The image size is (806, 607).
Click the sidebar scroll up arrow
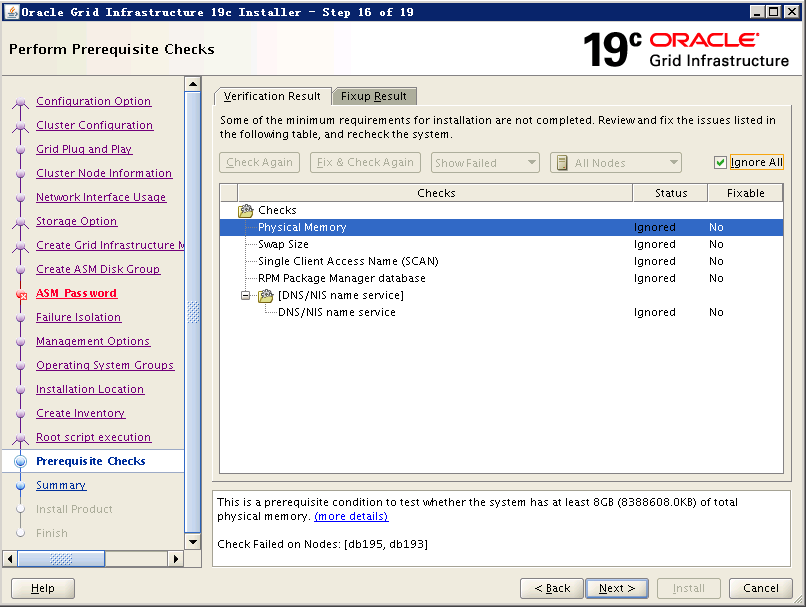[x=193, y=84]
